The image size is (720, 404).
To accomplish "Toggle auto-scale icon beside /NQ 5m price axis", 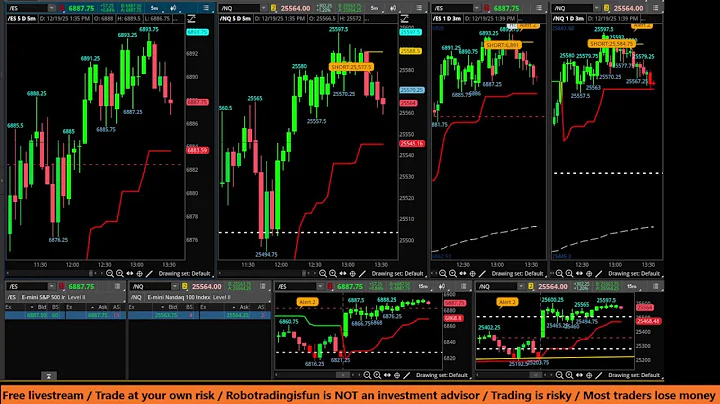I will tap(405, 19).
